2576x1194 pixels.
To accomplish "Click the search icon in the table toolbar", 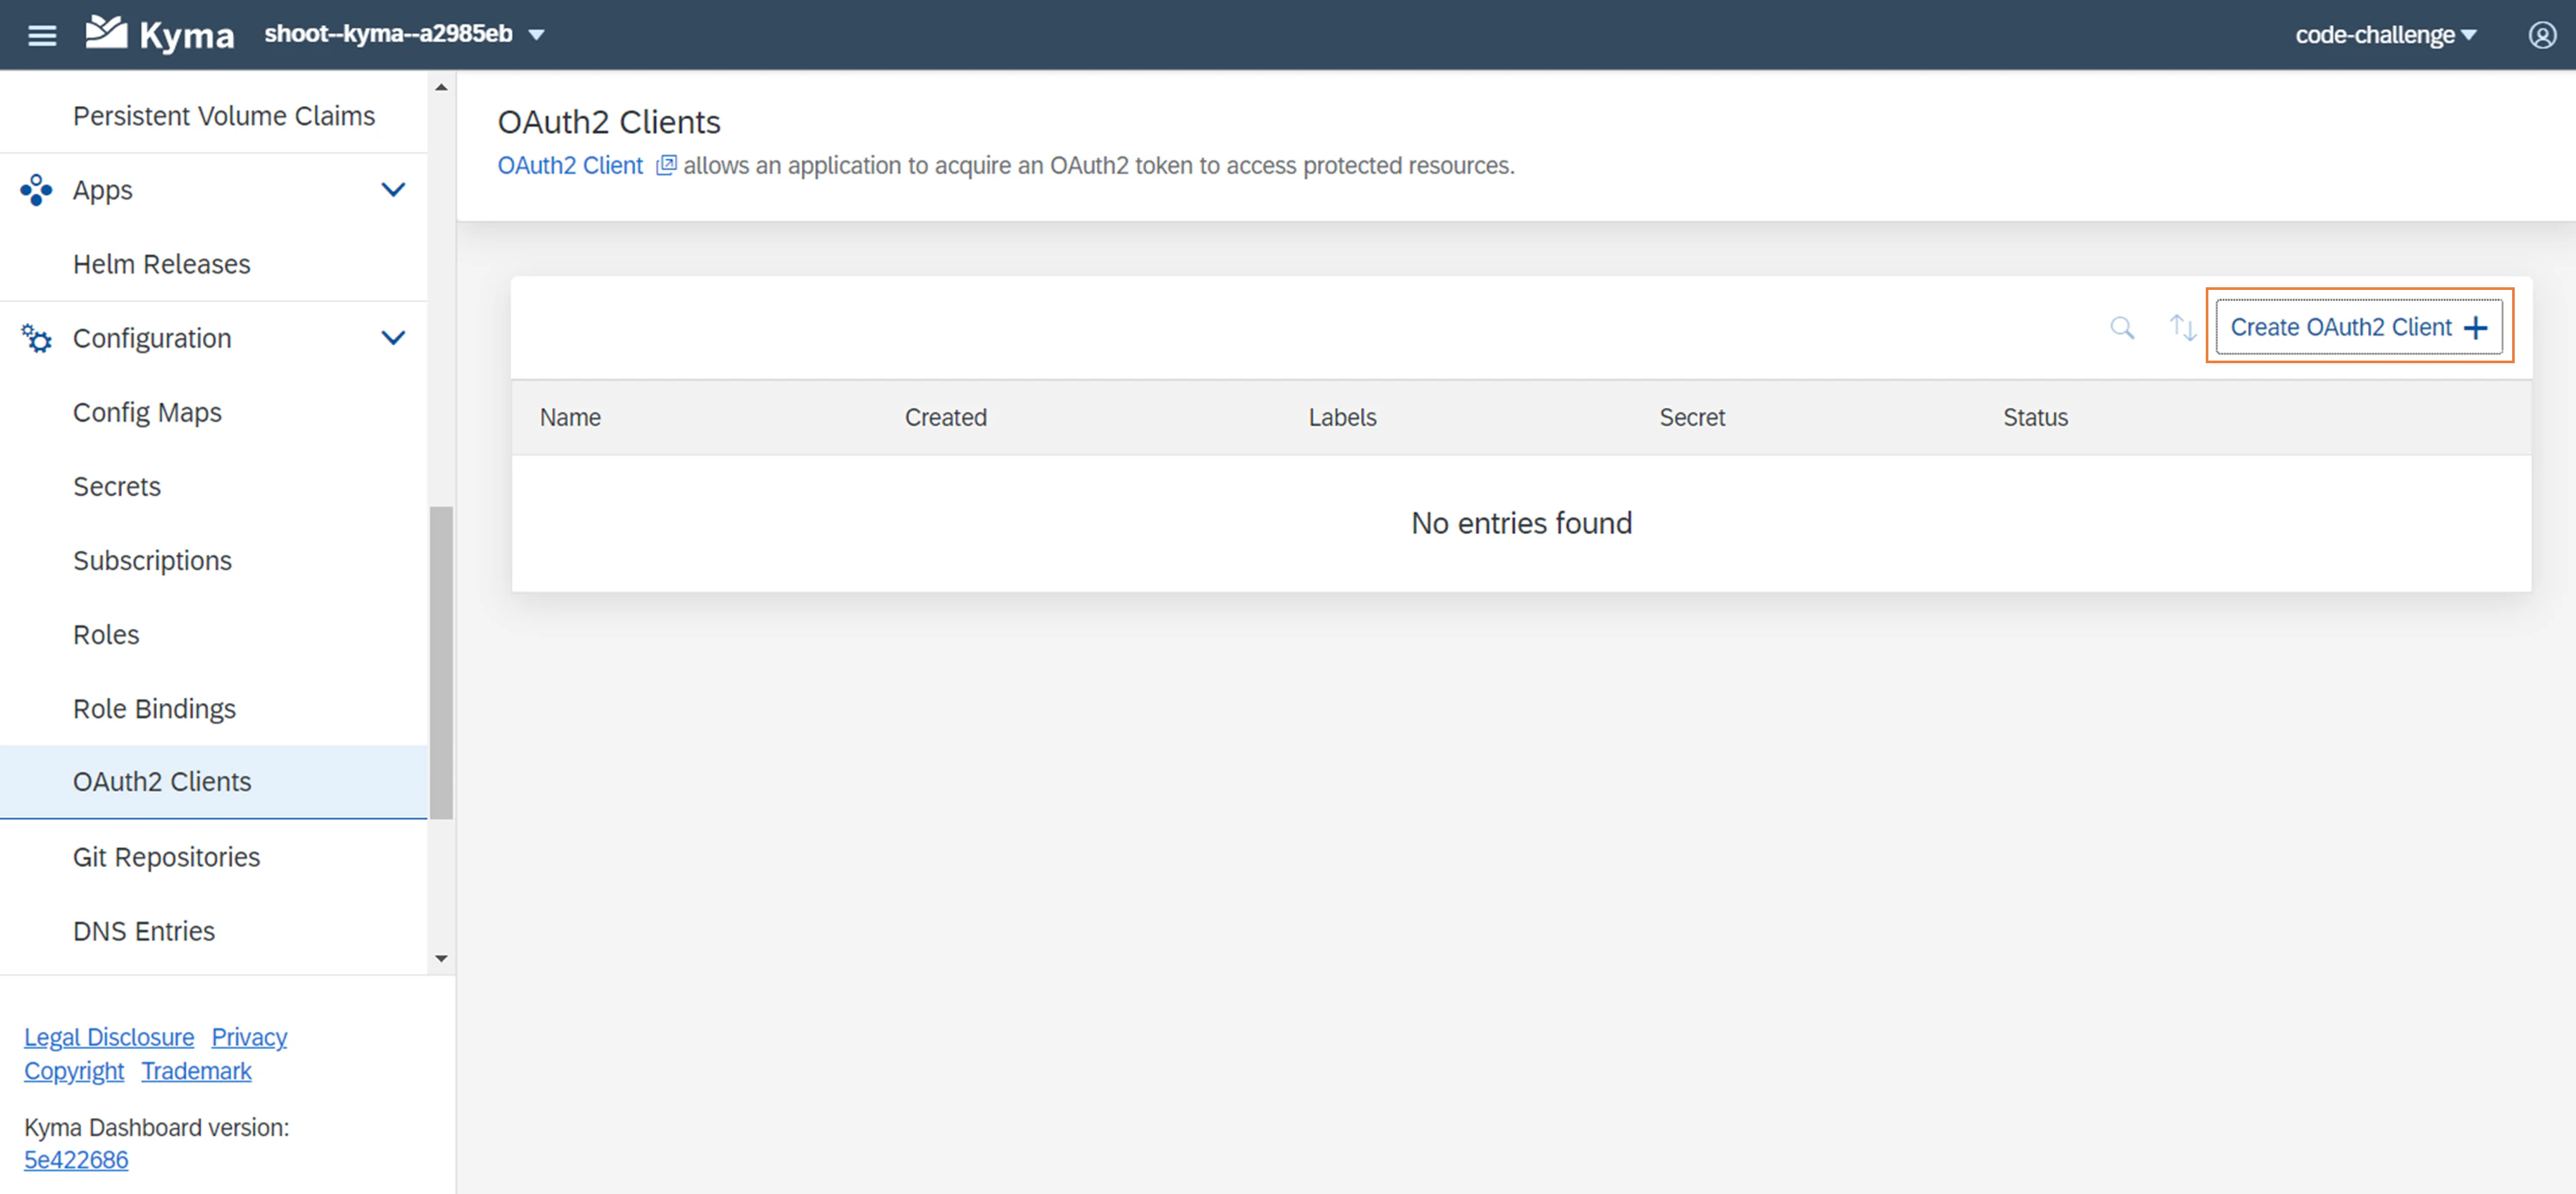I will [x=2122, y=327].
